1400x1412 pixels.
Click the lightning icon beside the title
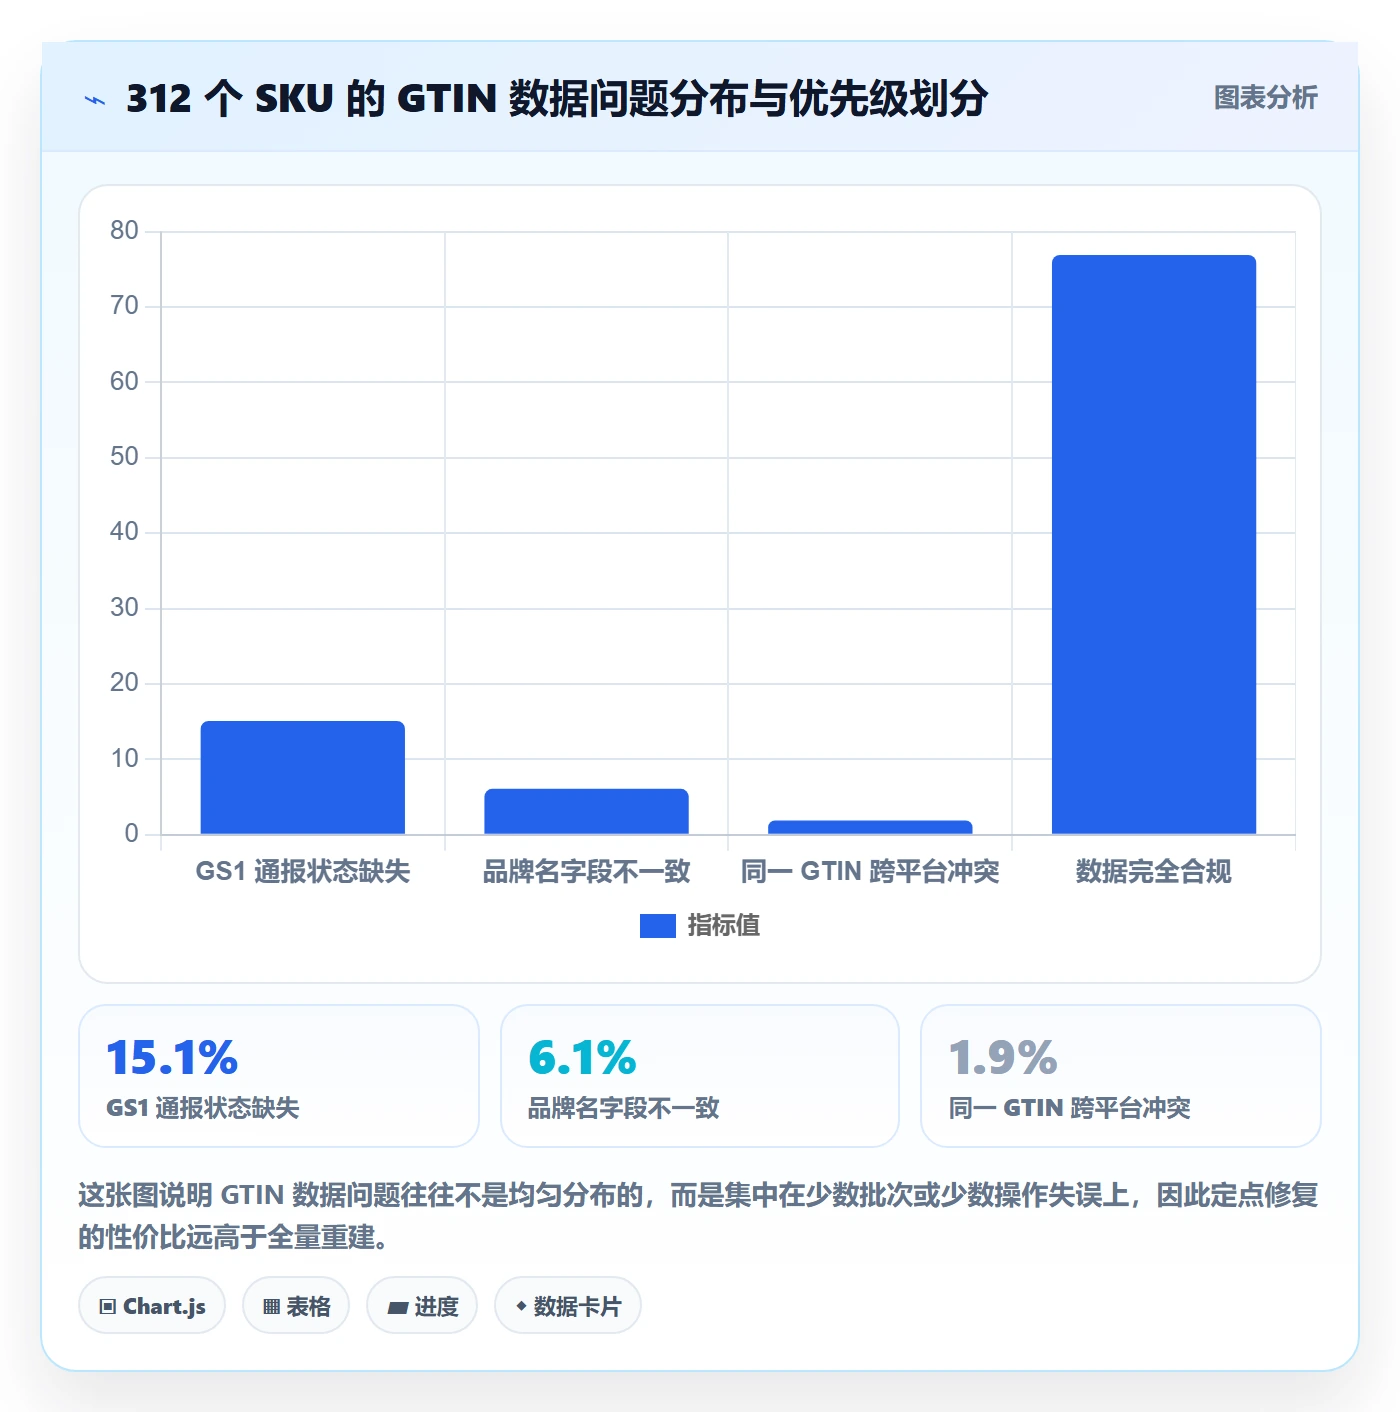pos(95,100)
